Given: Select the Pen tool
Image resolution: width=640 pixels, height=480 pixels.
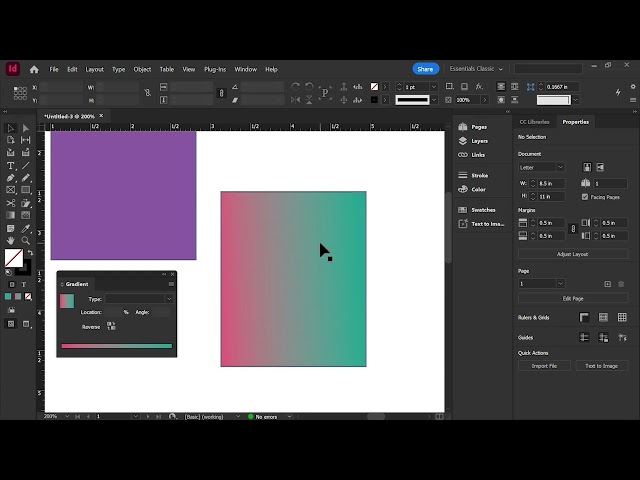Looking at the screenshot, I should (11, 178).
